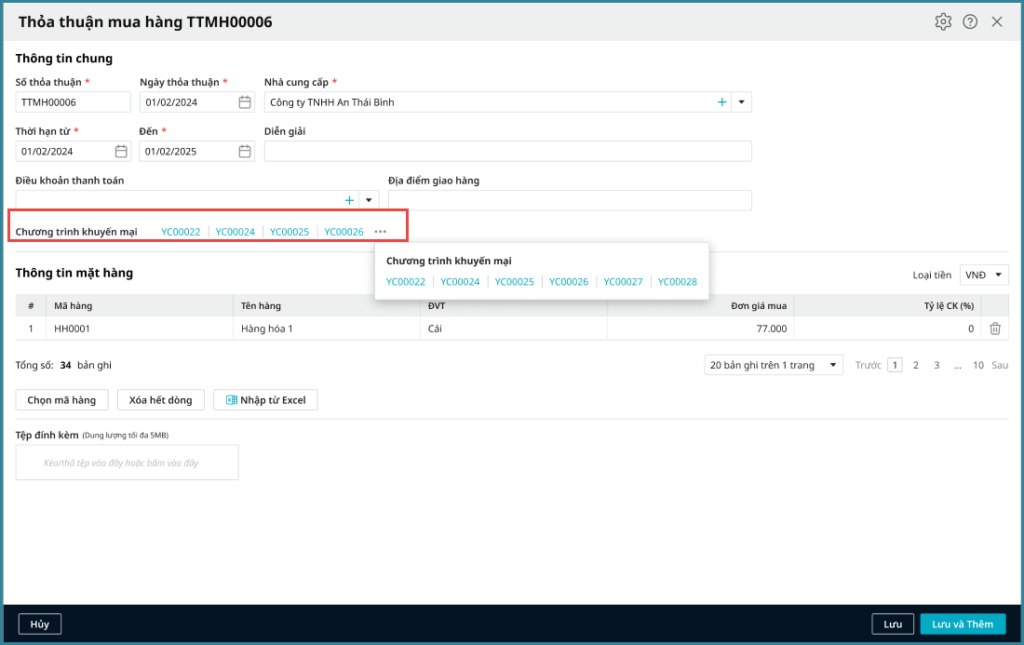Screen dimensions: 1024x645
Task: Go to page 10
Action: (x=978, y=365)
